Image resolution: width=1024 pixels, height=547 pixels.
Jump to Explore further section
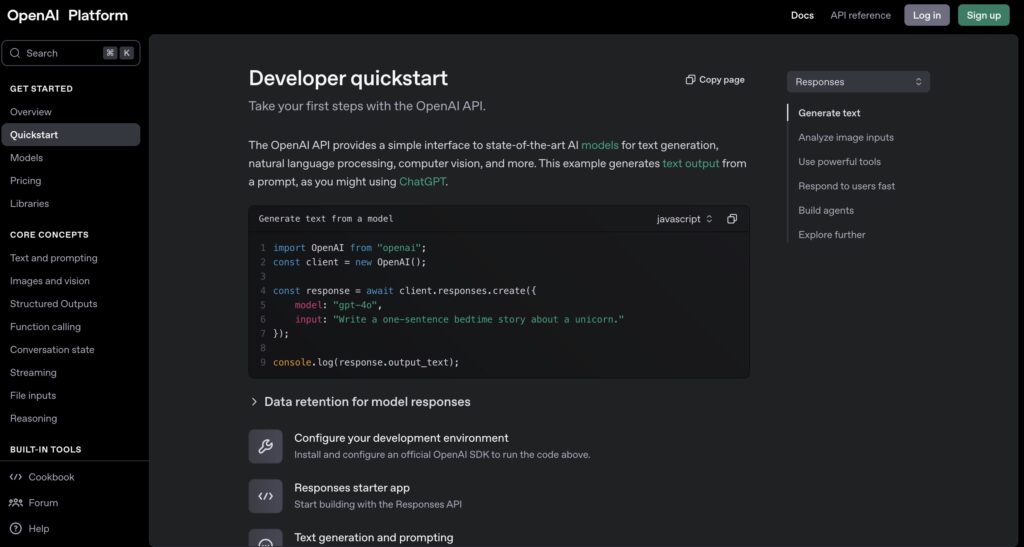[x=831, y=235]
